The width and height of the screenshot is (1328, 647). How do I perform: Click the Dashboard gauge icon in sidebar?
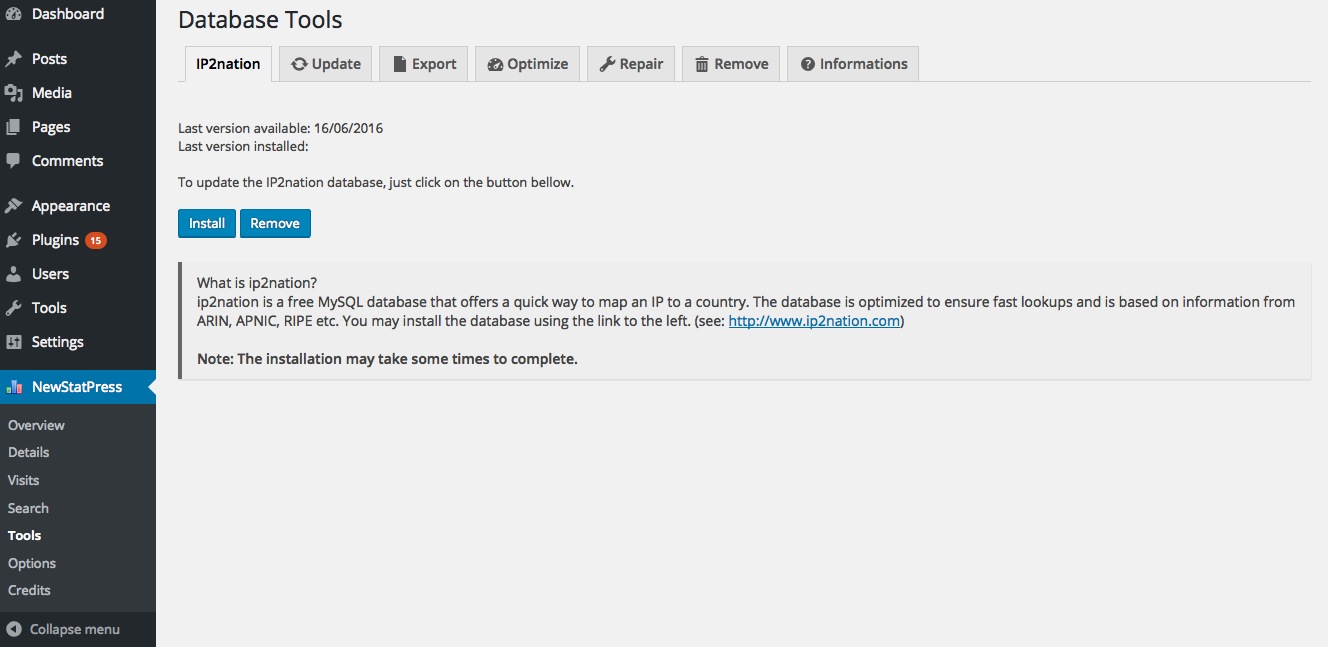pyautogui.click(x=14, y=14)
